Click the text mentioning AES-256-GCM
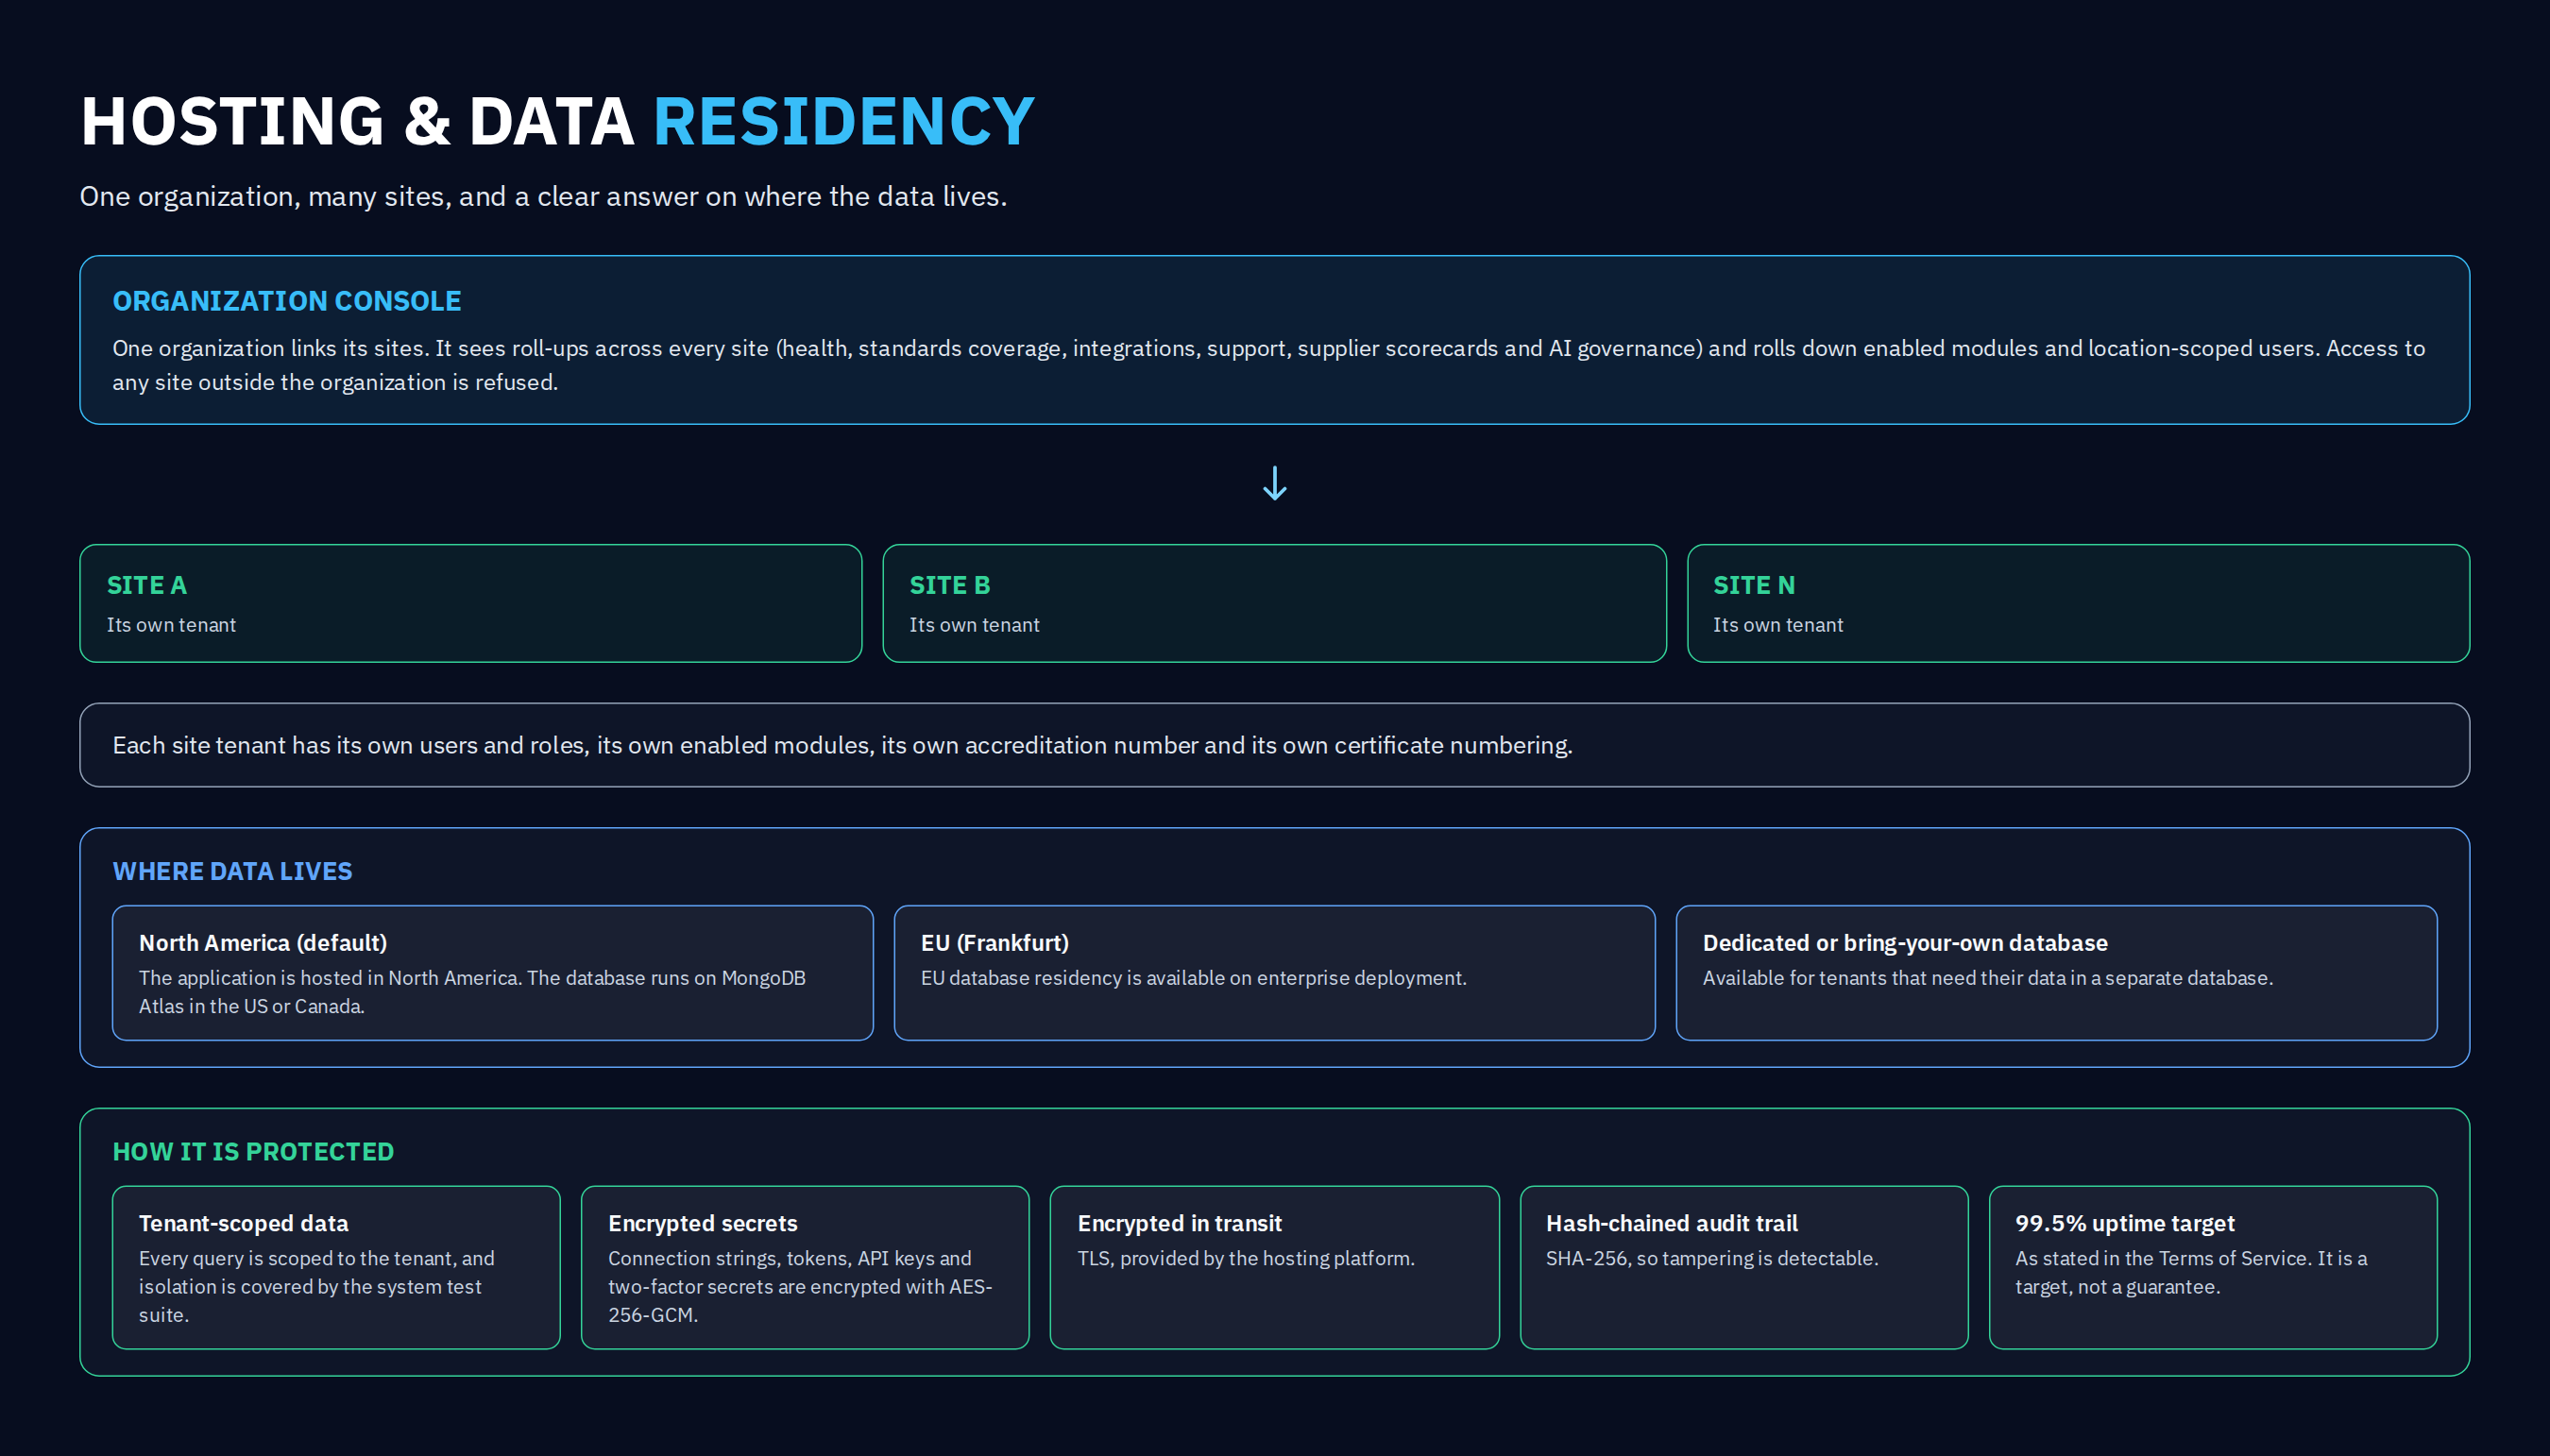 coord(800,1286)
